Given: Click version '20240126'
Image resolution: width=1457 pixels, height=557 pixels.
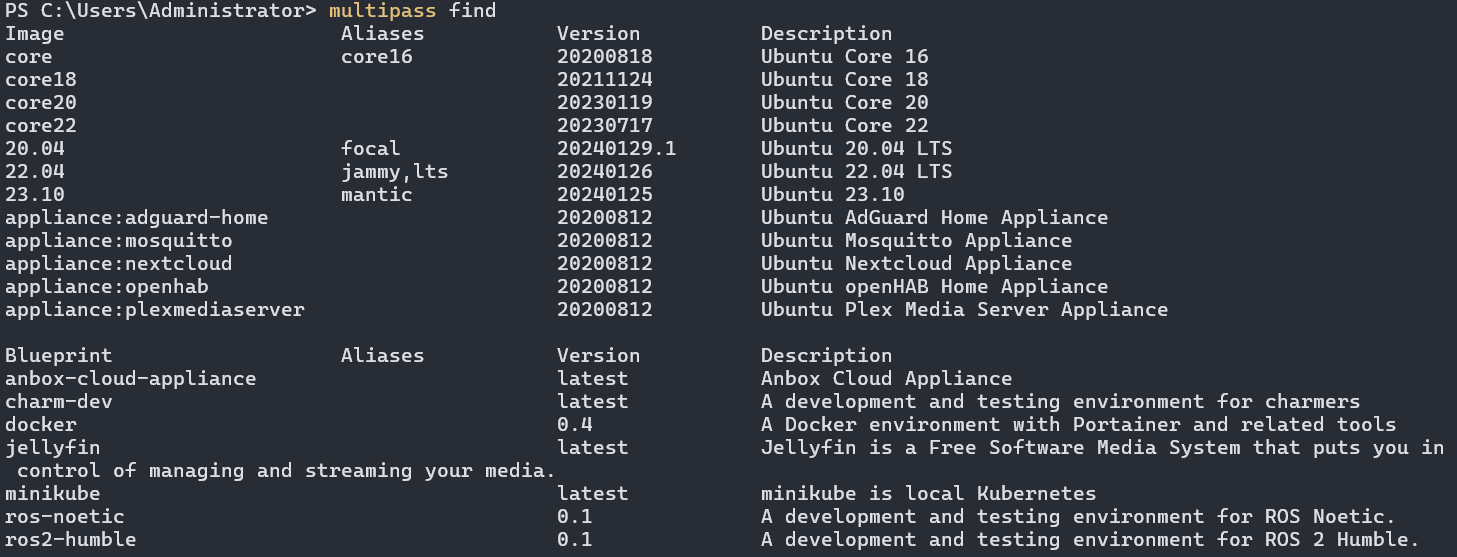Looking at the screenshot, I should tap(605, 171).
